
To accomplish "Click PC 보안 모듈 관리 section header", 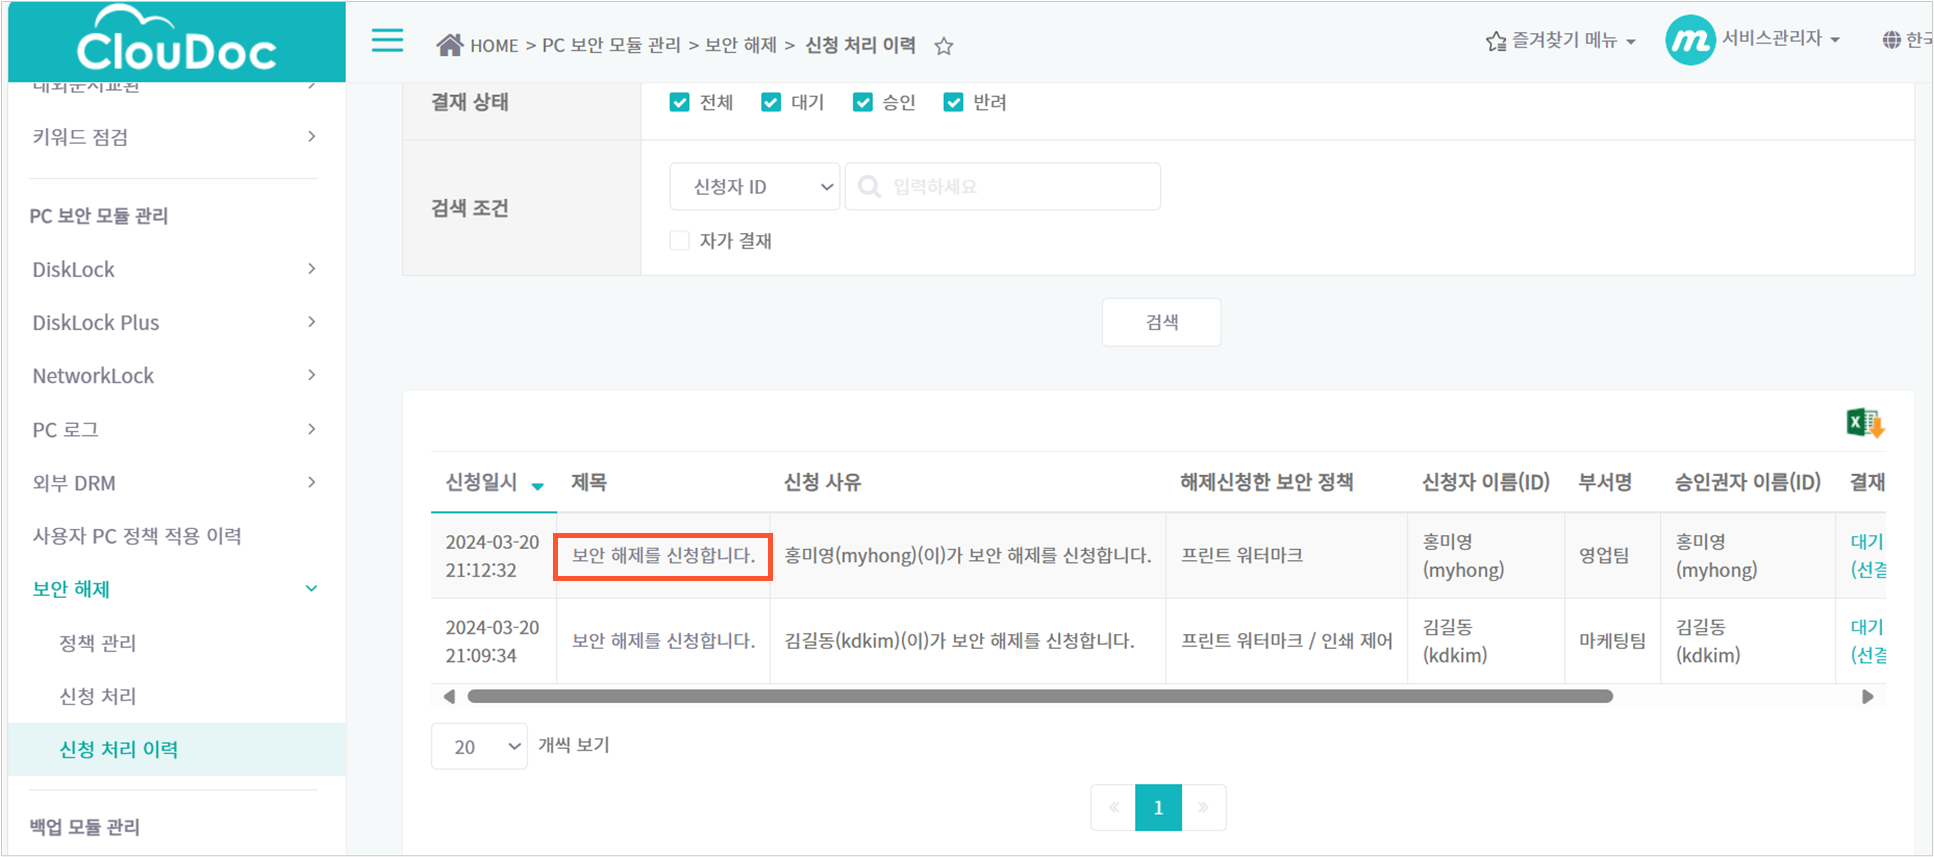I will [98, 216].
